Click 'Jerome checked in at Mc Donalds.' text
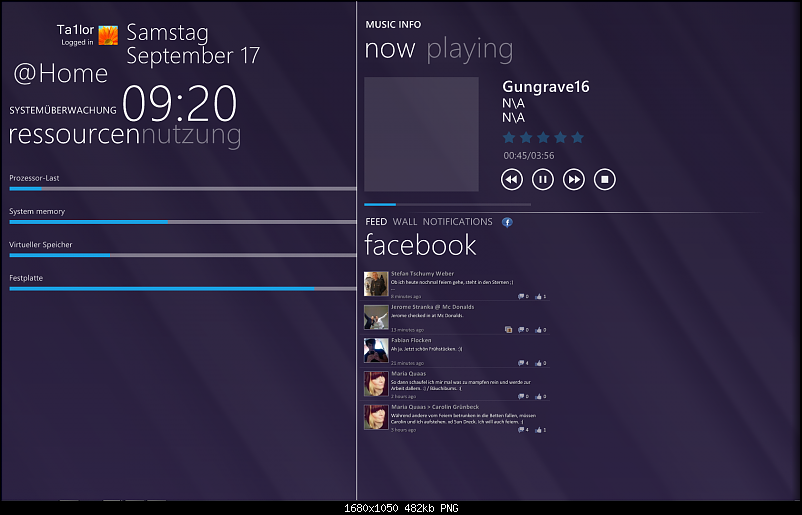The image size is (802, 515). (427, 316)
